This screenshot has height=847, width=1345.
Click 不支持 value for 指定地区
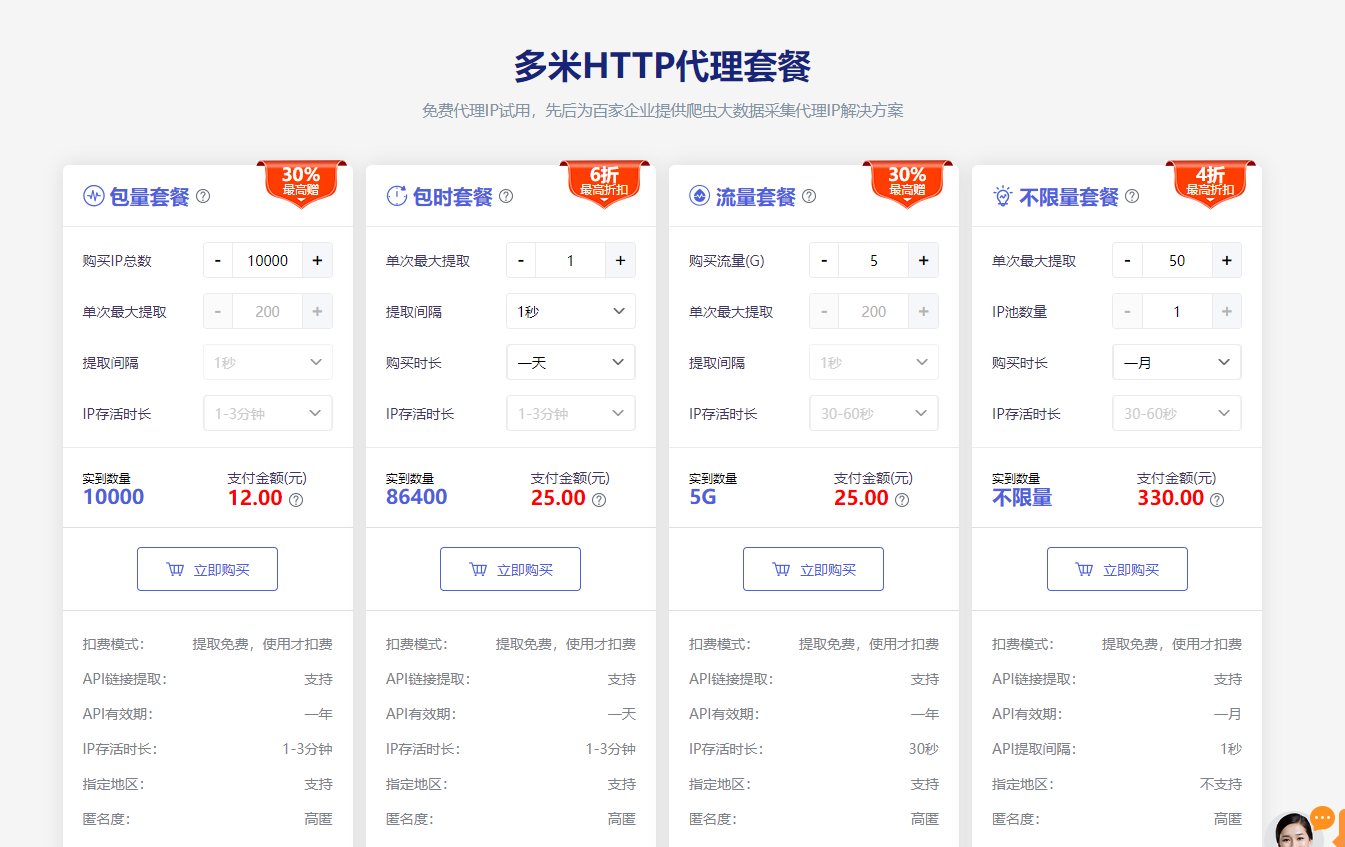point(1221,784)
